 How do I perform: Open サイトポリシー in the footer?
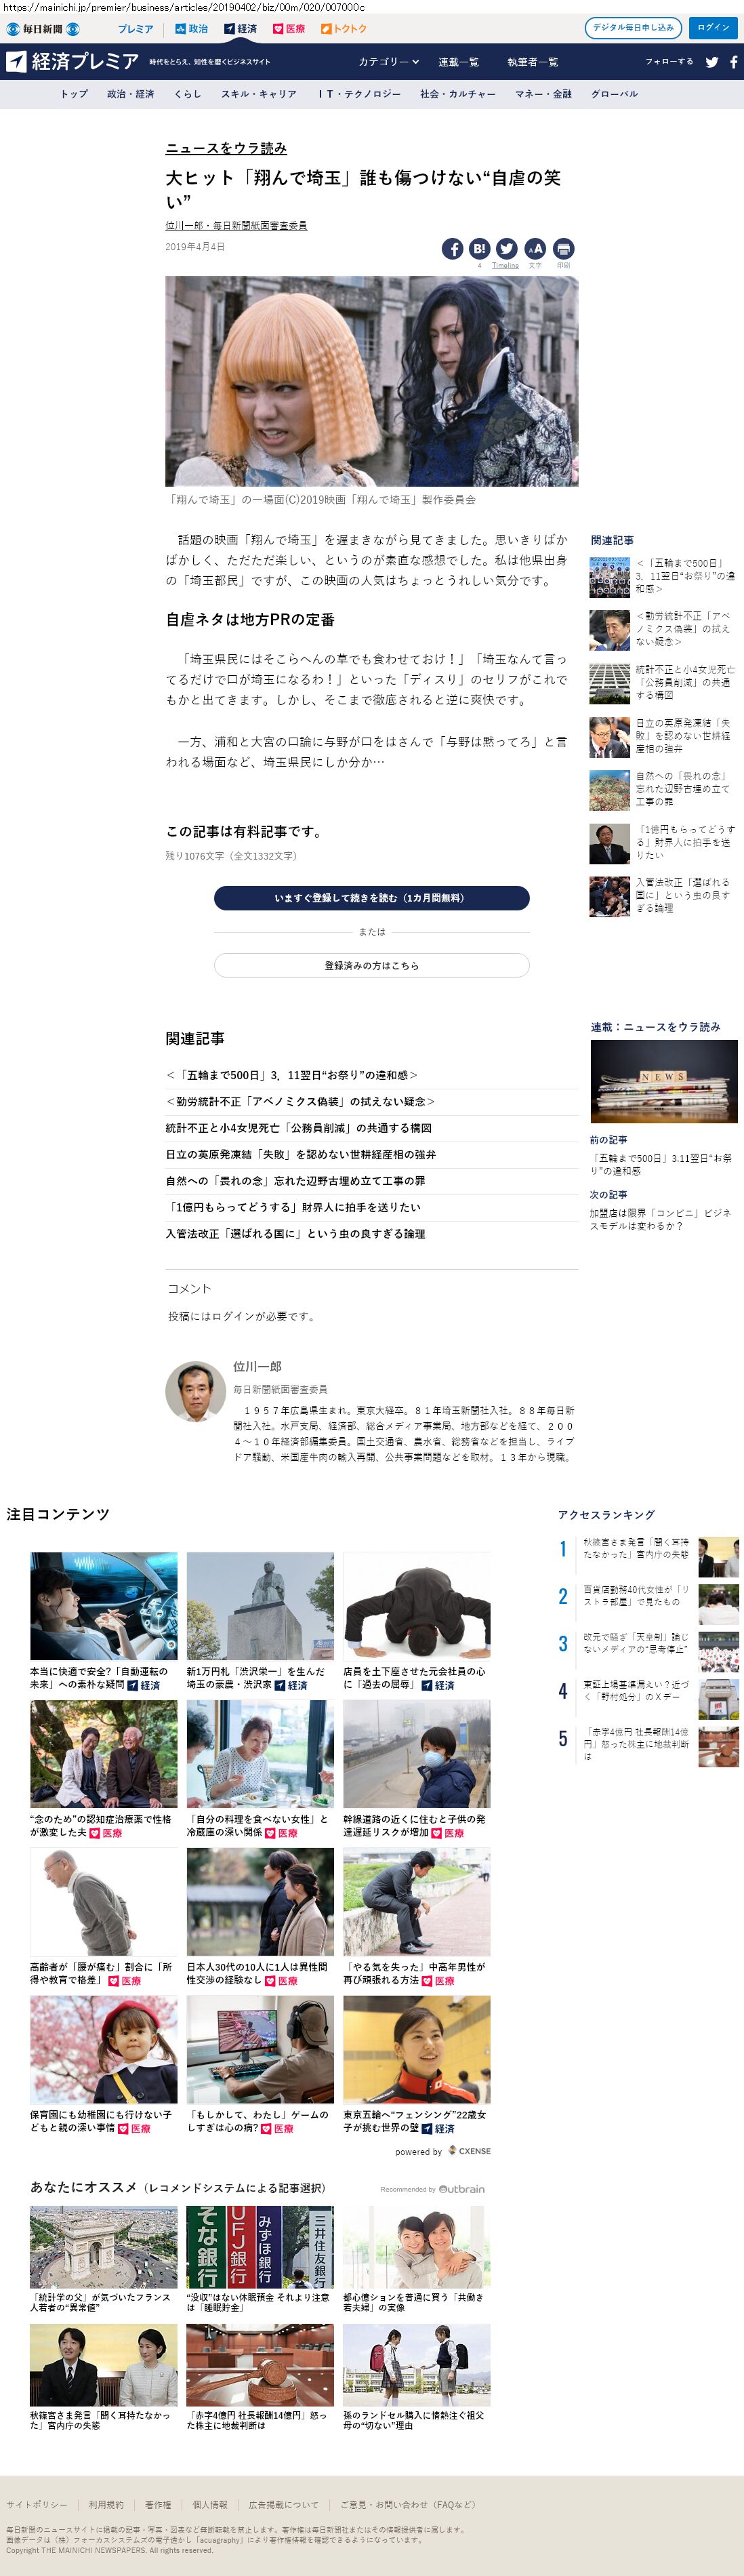(37, 2505)
